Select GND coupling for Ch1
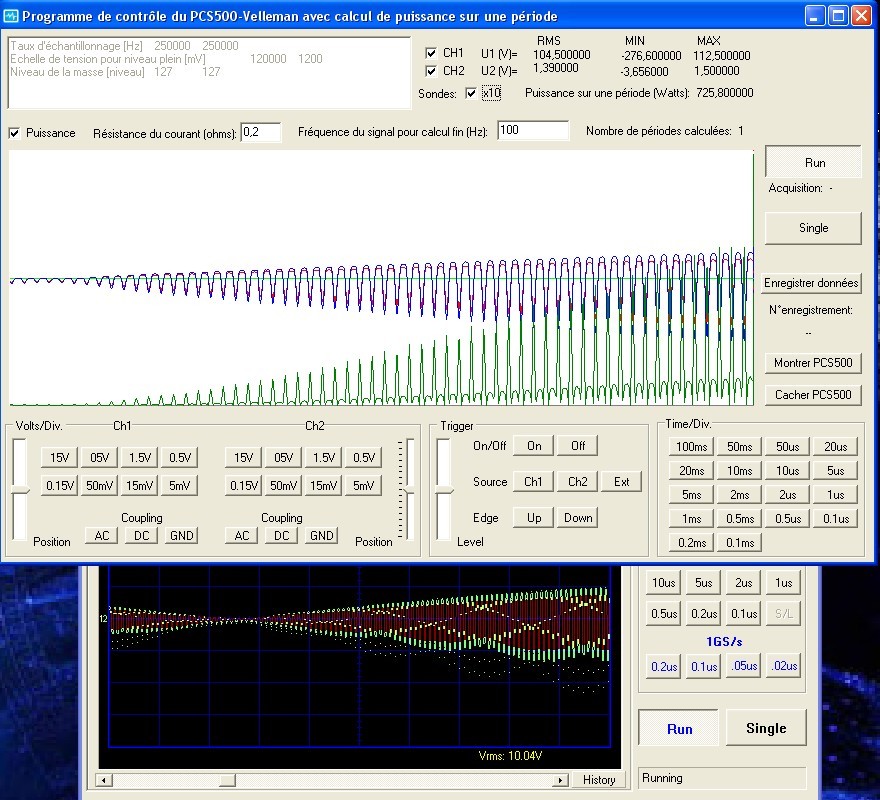This screenshot has height=800, width=880. tap(181, 536)
